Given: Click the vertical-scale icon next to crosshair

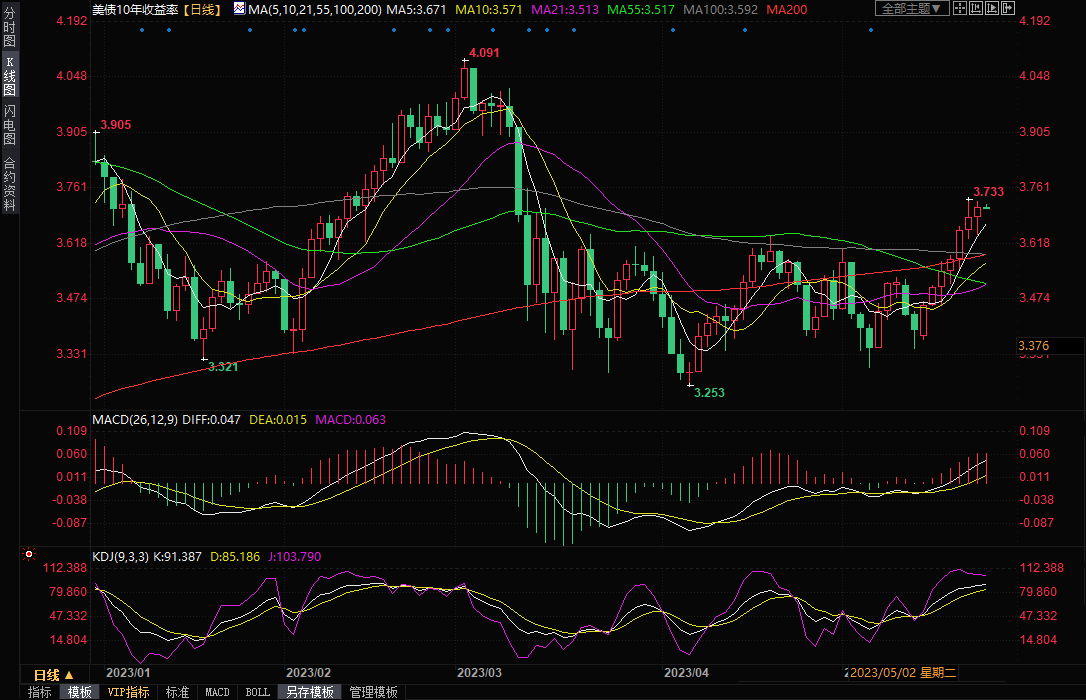Looking at the screenshot, I should pos(978,8).
